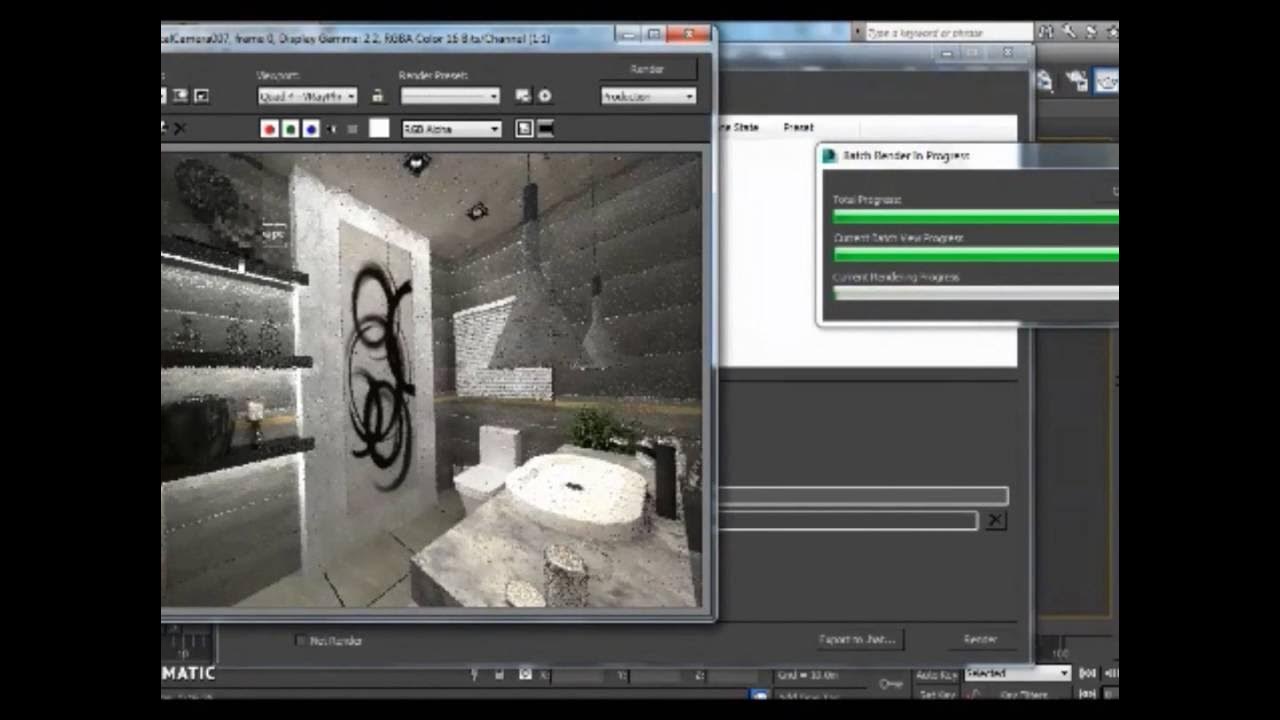
Task: Click the Material Editor icon in main toolbar
Action: [1046, 82]
